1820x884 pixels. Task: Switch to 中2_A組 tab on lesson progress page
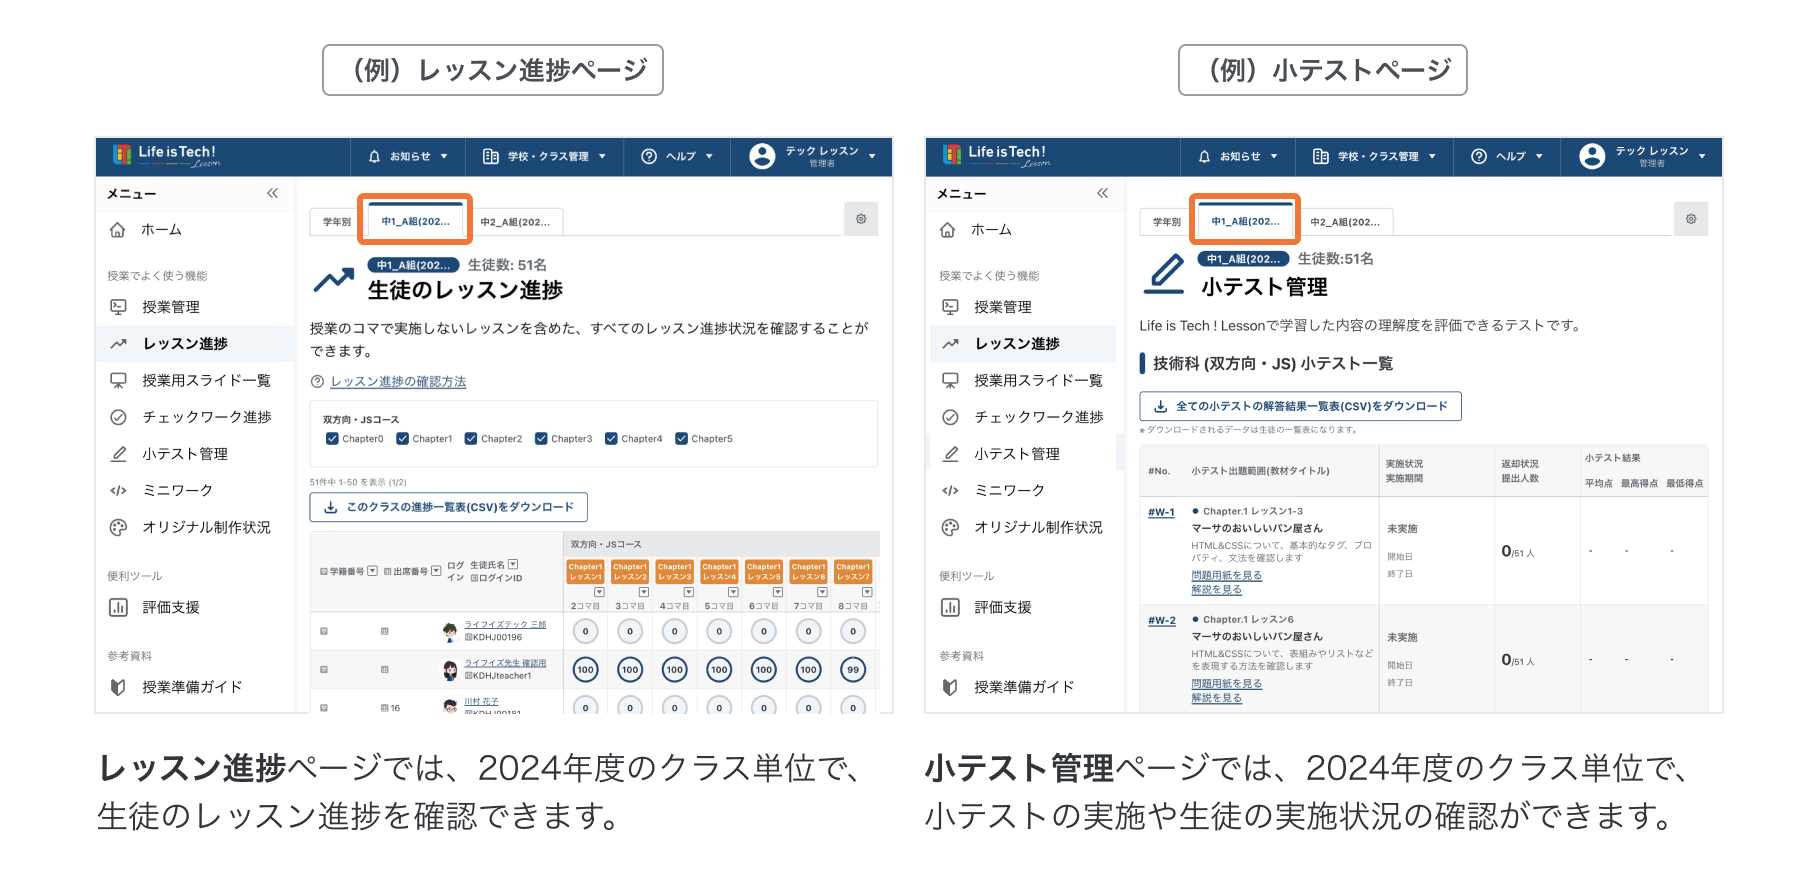[515, 222]
